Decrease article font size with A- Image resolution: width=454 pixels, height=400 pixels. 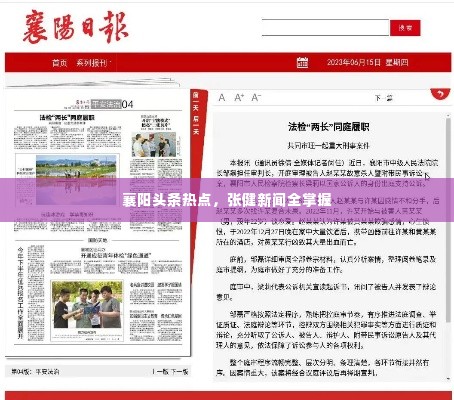256,98
